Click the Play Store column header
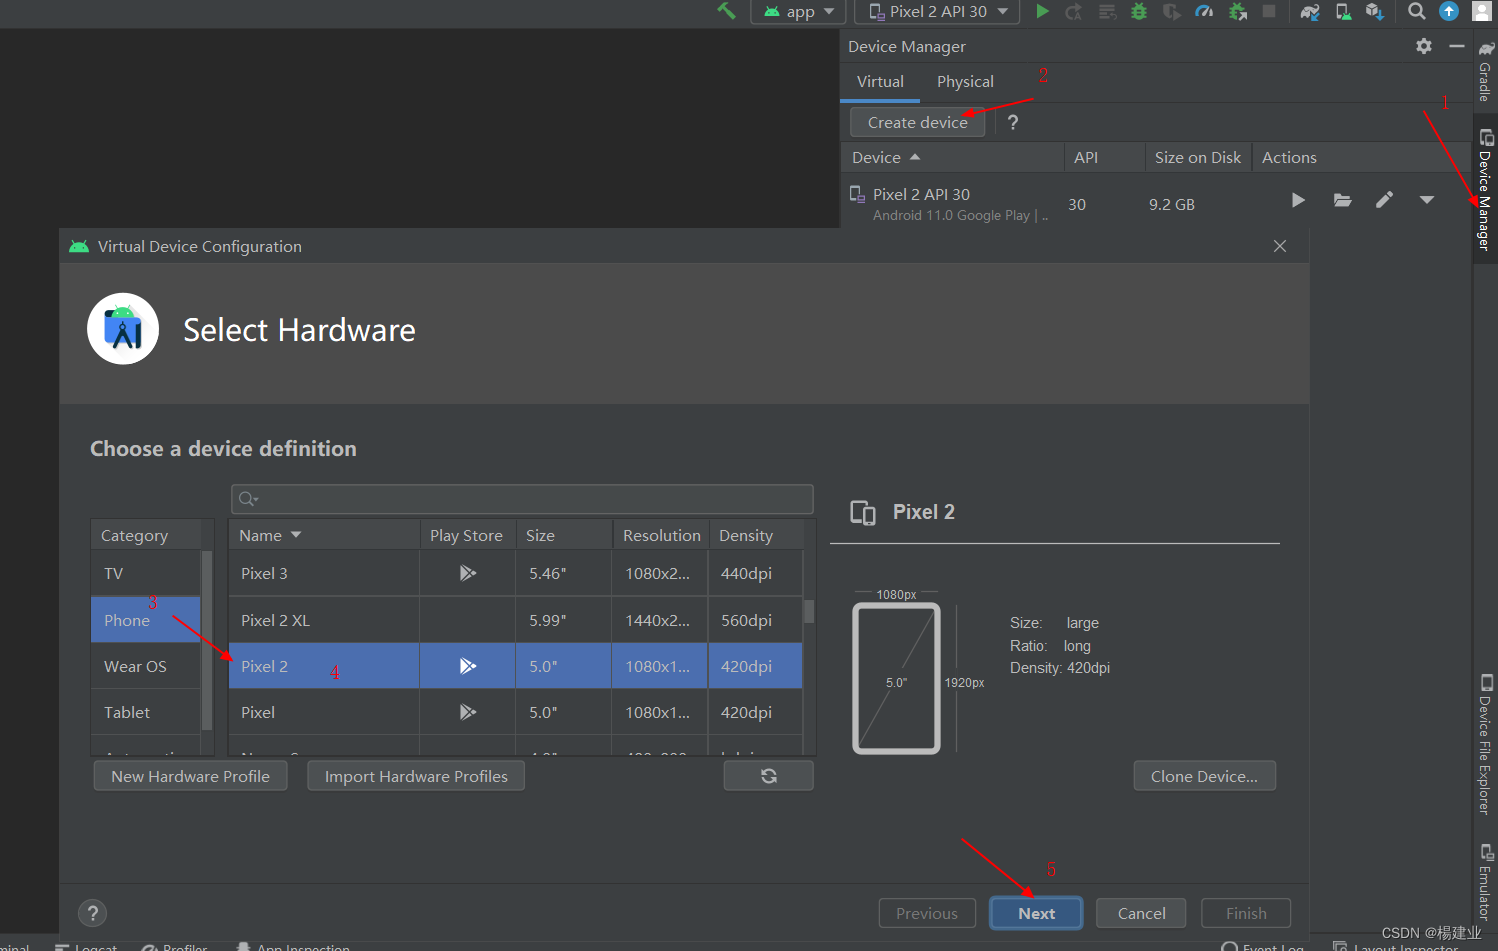Screen dimensions: 1498x951 [x=466, y=535]
